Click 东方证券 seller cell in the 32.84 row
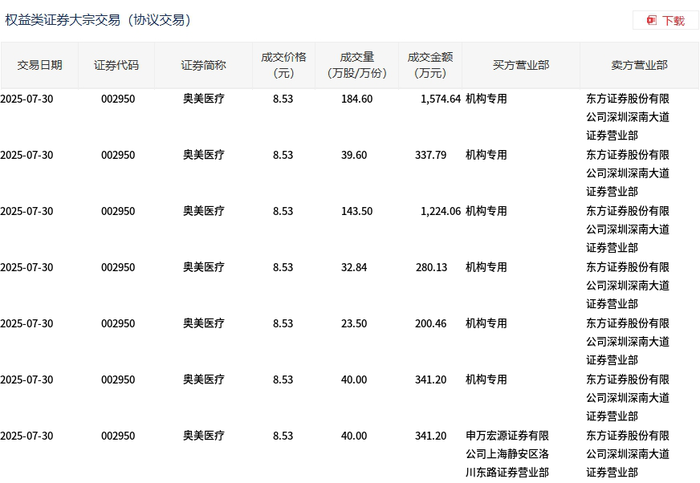 [x=628, y=286]
